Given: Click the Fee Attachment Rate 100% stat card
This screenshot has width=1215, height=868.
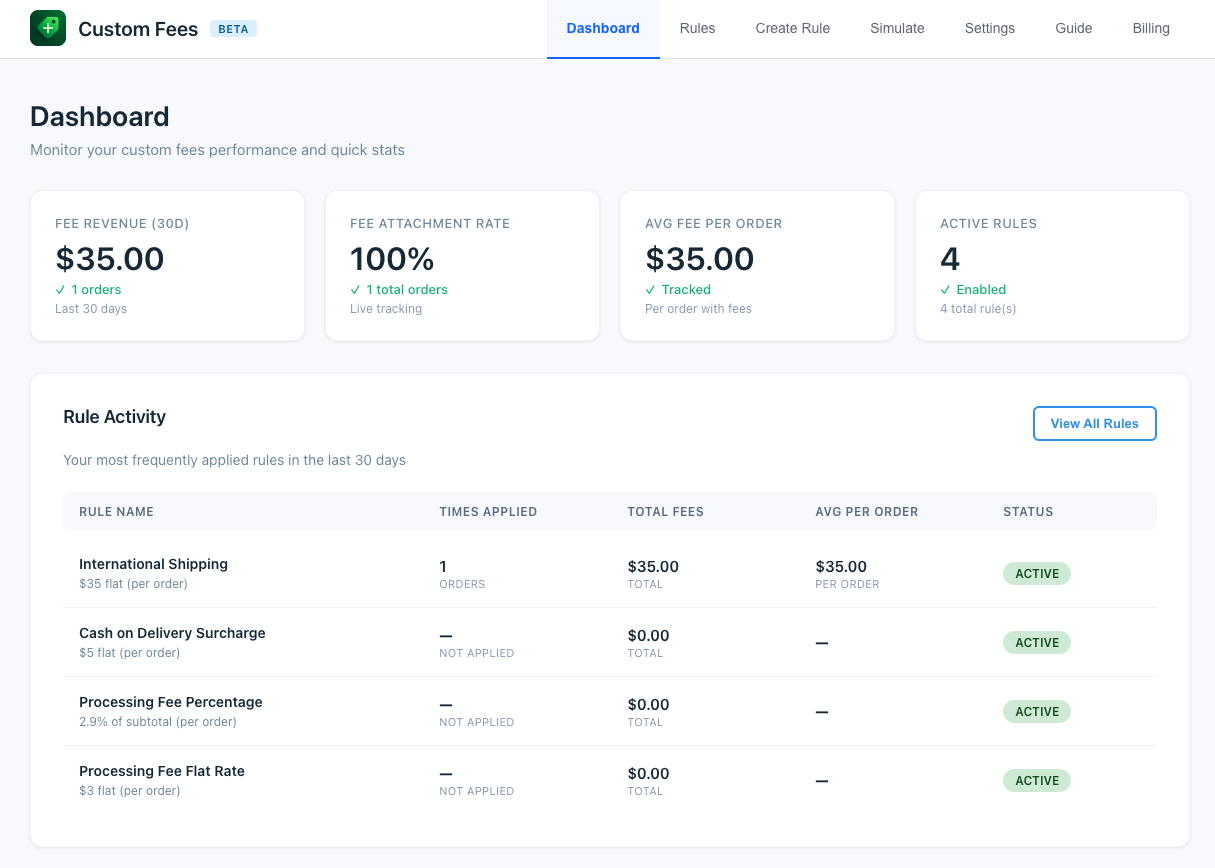Looking at the screenshot, I should coord(462,265).
